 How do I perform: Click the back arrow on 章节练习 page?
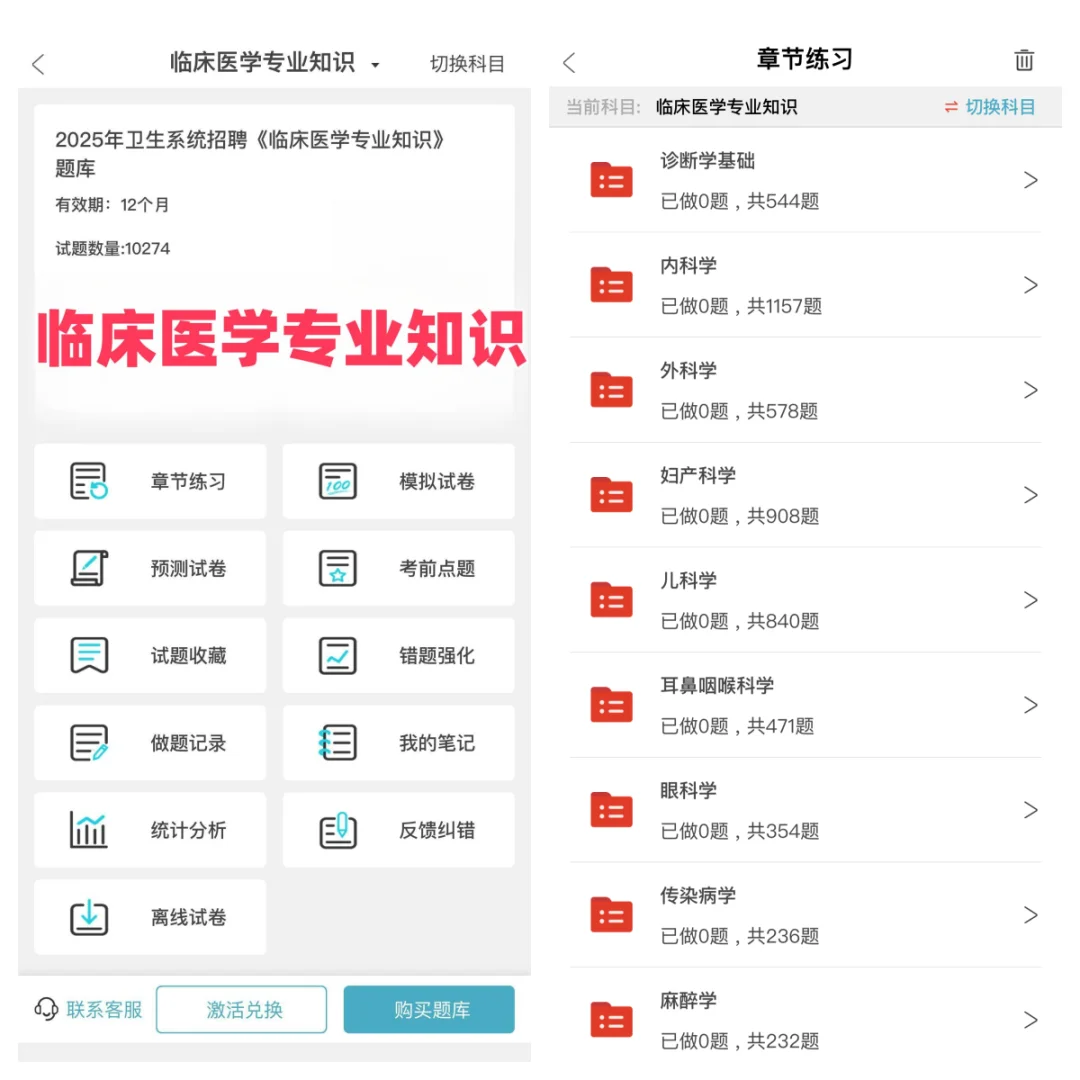coord(569,62)
